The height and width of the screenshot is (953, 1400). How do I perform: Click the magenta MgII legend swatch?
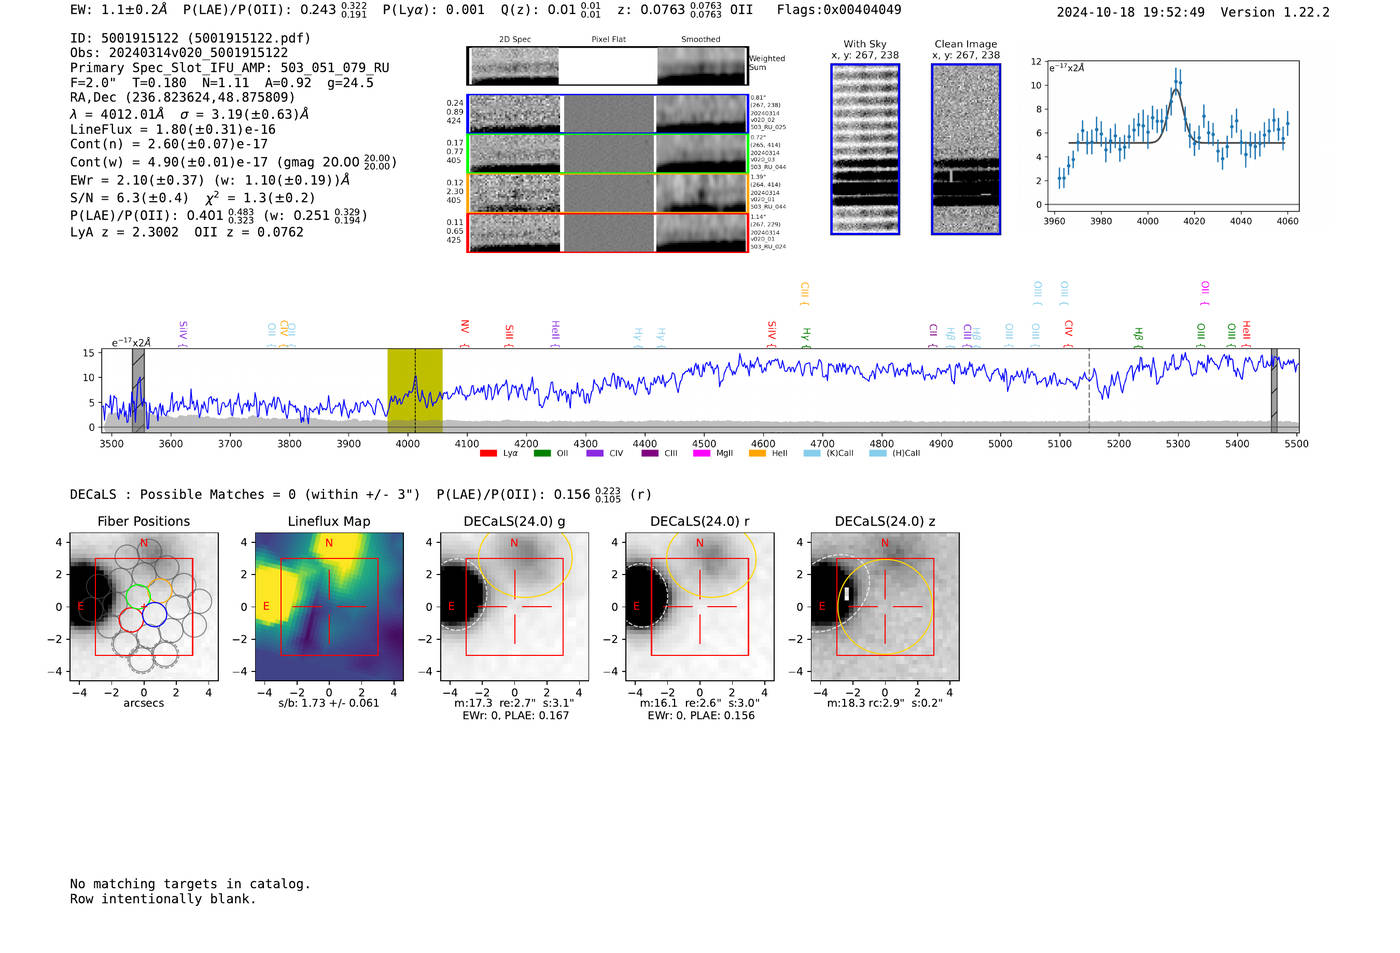(x=701, y=454)
